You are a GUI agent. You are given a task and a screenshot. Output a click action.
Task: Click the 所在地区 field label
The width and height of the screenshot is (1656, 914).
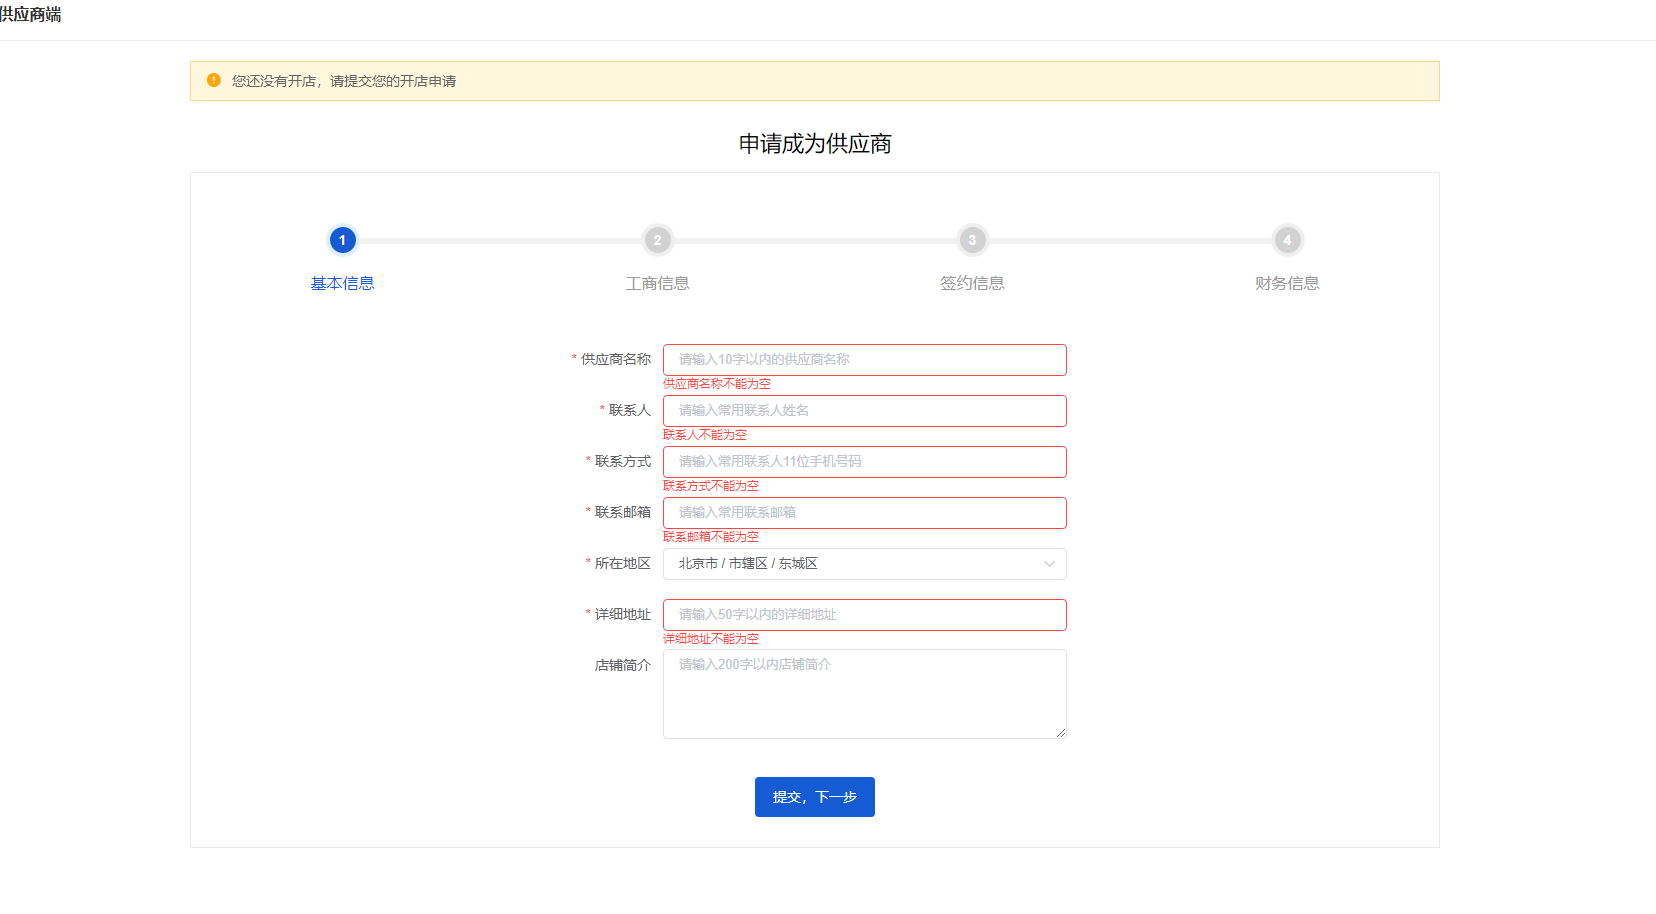tap(623, 563)
